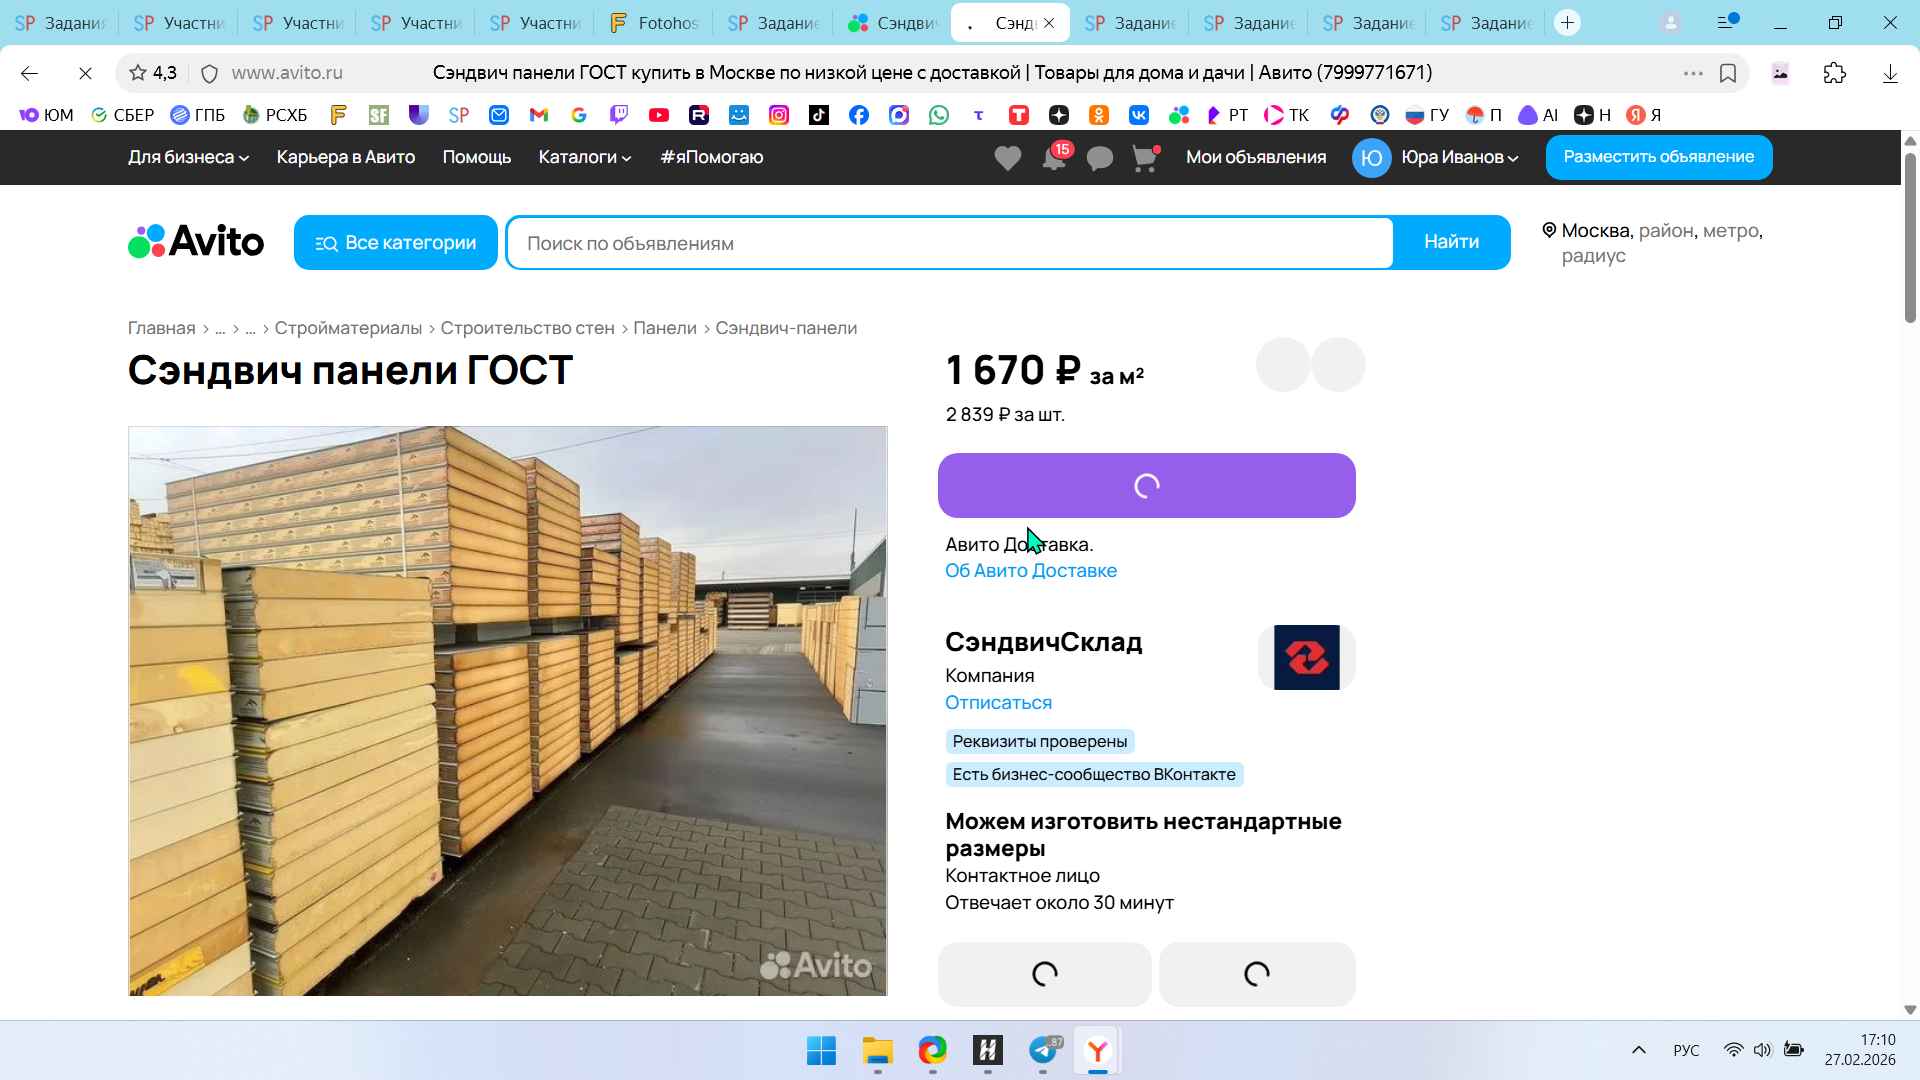Click the Avito logo
1920x1080 pixels.
point(196,242)
